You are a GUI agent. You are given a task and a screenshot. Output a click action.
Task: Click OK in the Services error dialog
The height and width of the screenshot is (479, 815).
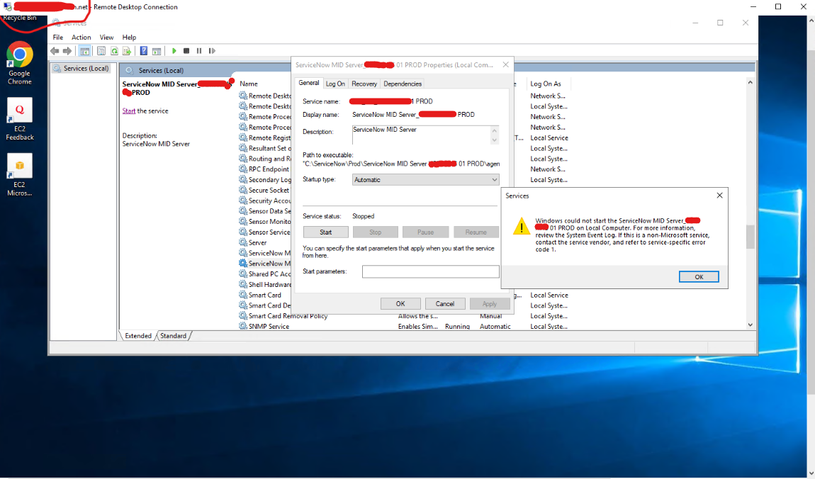[x=698, y=277]
